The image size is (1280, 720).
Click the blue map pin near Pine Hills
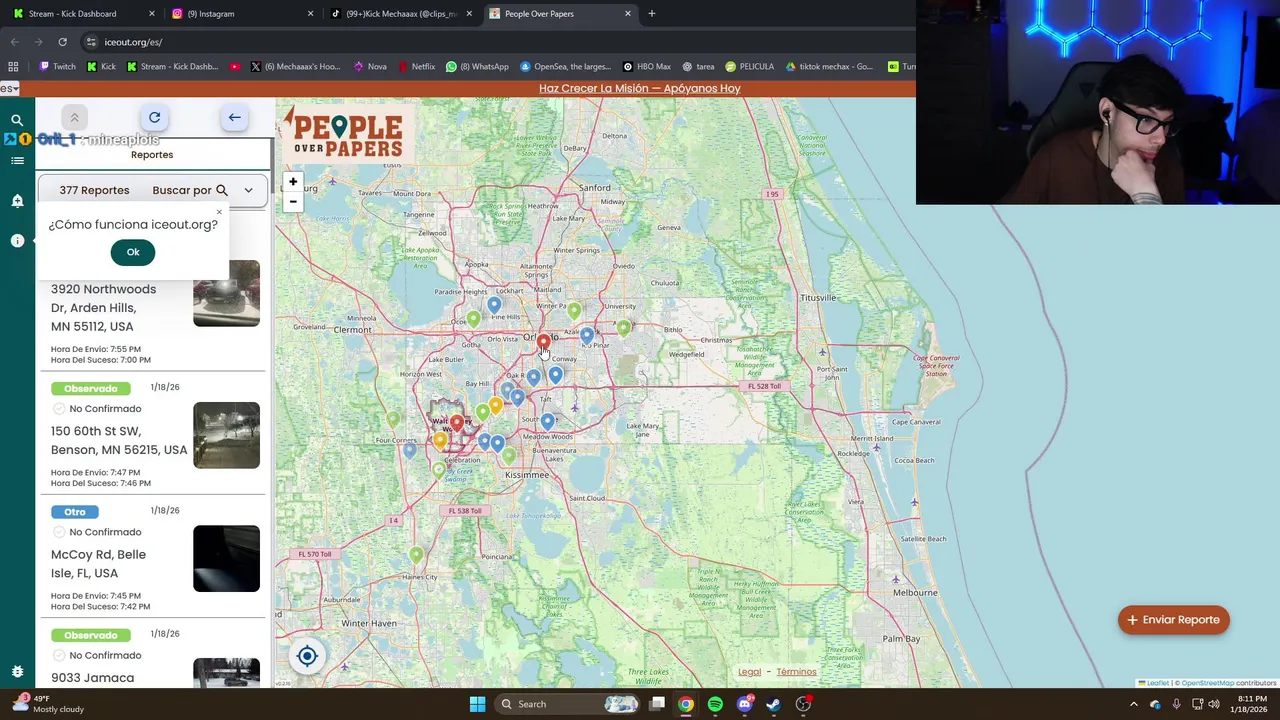click(494, 305)
